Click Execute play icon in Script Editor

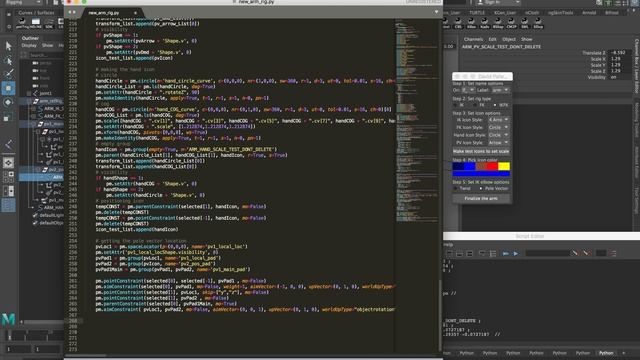(x=516, y=253)
